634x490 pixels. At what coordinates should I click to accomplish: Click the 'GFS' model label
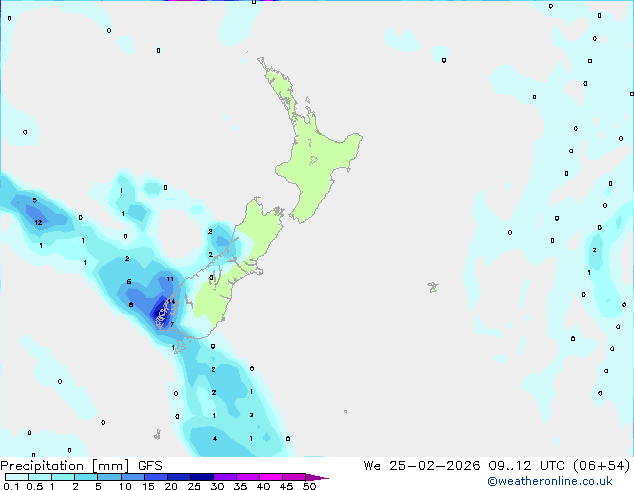(x=150, y=466)
